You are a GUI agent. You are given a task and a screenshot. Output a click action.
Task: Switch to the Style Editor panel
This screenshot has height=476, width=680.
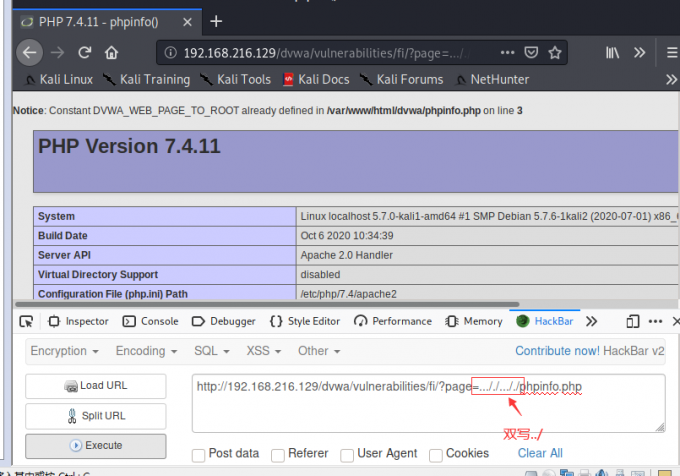[x=304, y=321]
